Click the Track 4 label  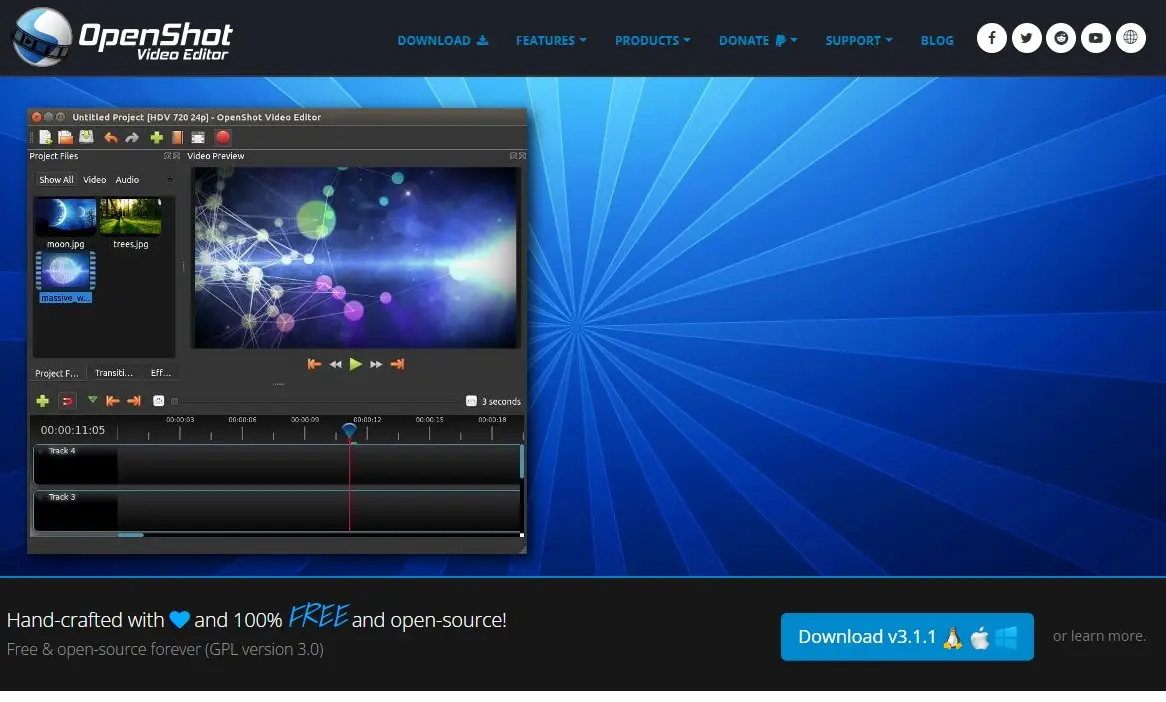click(62, 451)
